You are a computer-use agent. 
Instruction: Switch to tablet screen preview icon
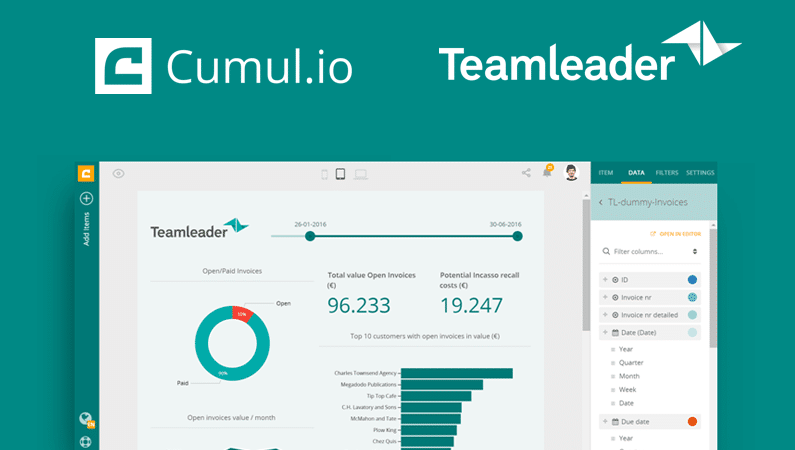(340, 174)
